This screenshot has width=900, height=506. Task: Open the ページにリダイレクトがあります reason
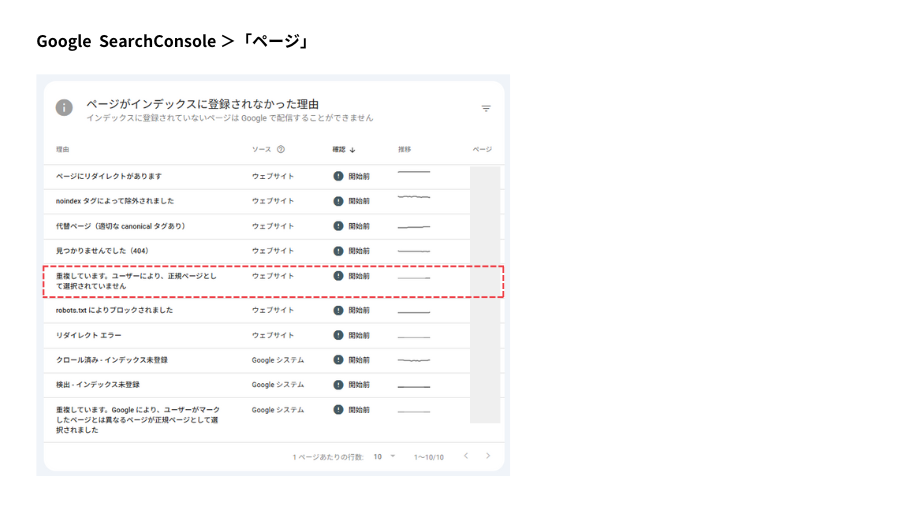108,176
